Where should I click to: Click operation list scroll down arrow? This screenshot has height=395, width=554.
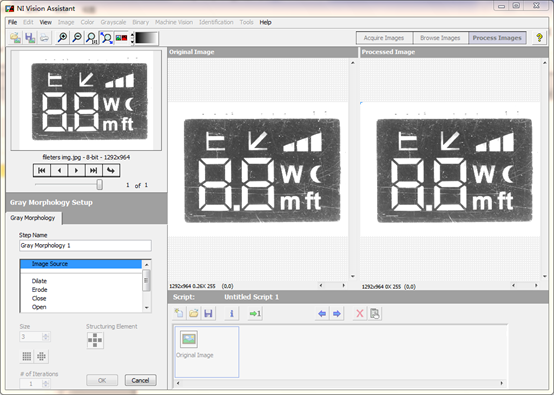pos(147,308)
